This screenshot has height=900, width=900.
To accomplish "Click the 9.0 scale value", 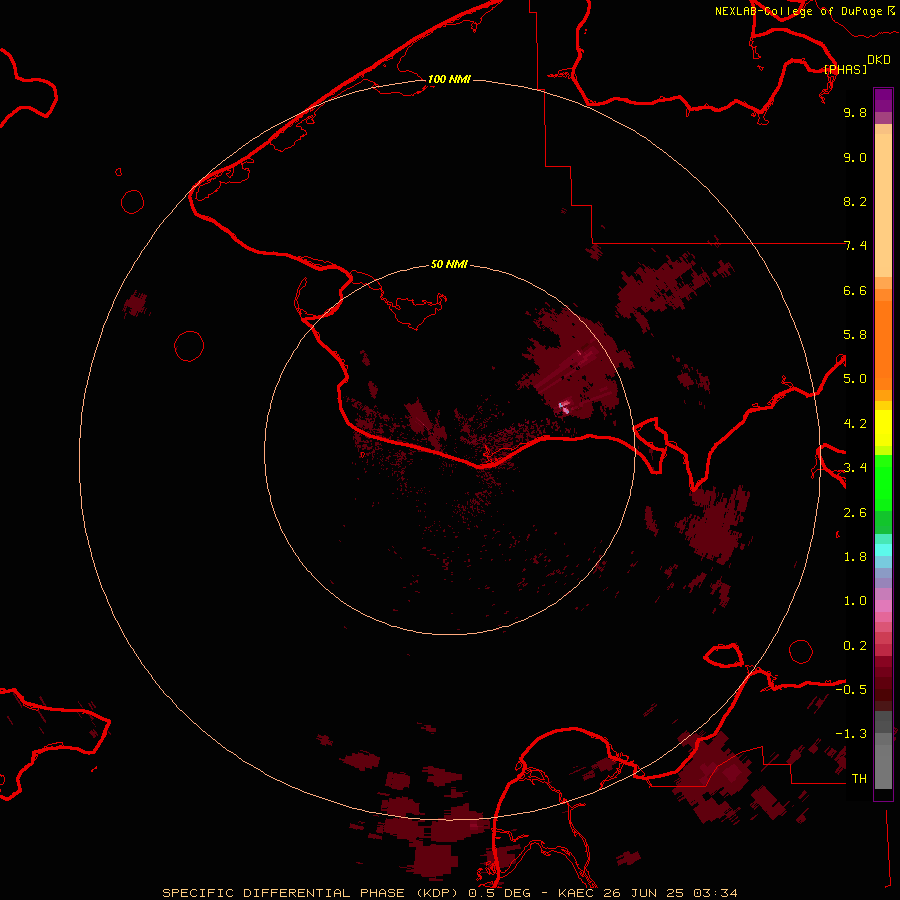I will click(855, 157).
